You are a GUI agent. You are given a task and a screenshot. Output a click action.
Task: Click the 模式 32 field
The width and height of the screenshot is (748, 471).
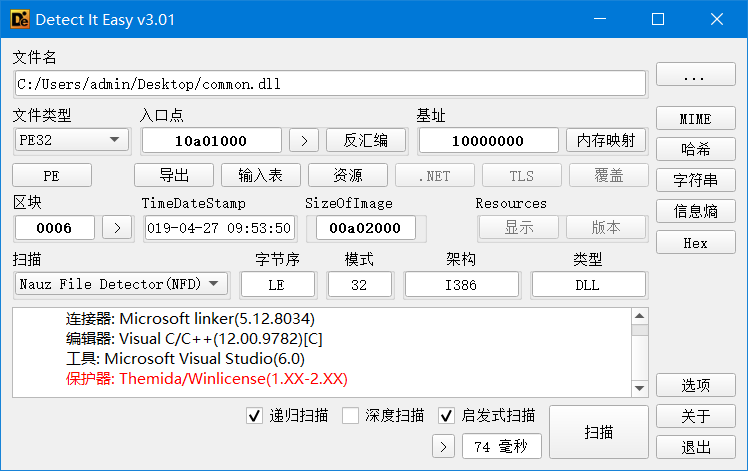359,284
